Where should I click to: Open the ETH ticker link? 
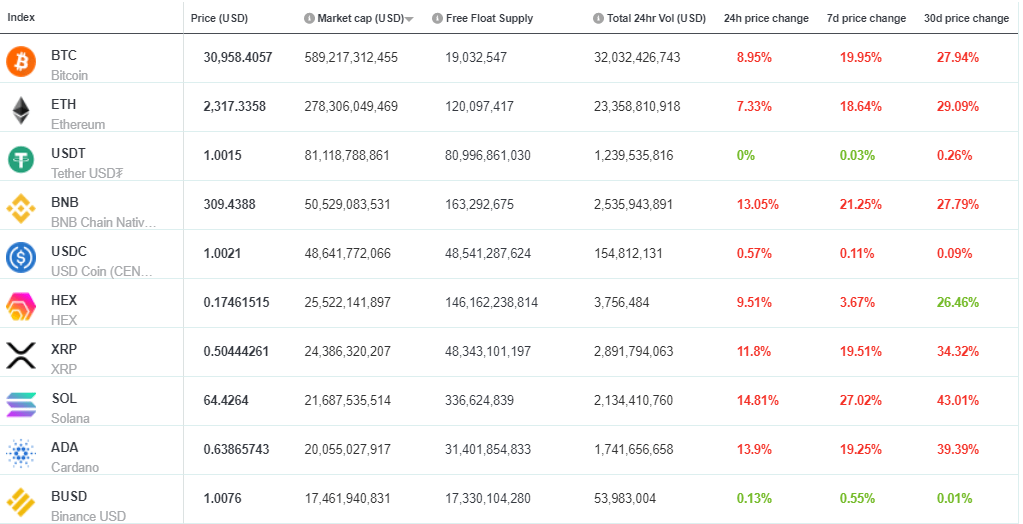(x=63, y=104)
